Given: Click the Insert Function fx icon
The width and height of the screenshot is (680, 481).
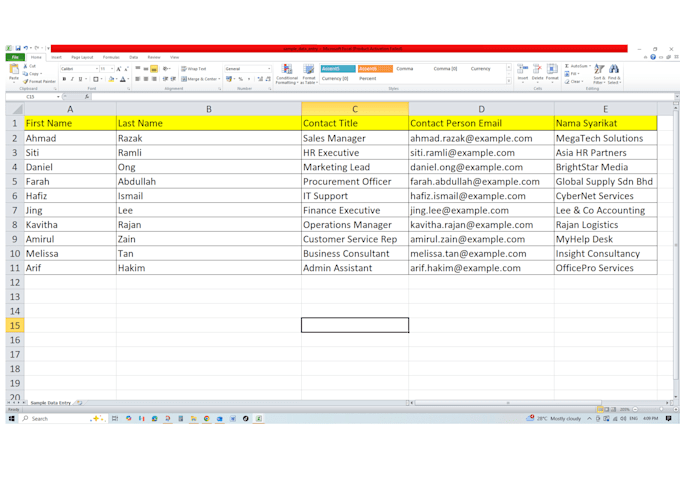Looking at the screenshot, I should point(87,97).
